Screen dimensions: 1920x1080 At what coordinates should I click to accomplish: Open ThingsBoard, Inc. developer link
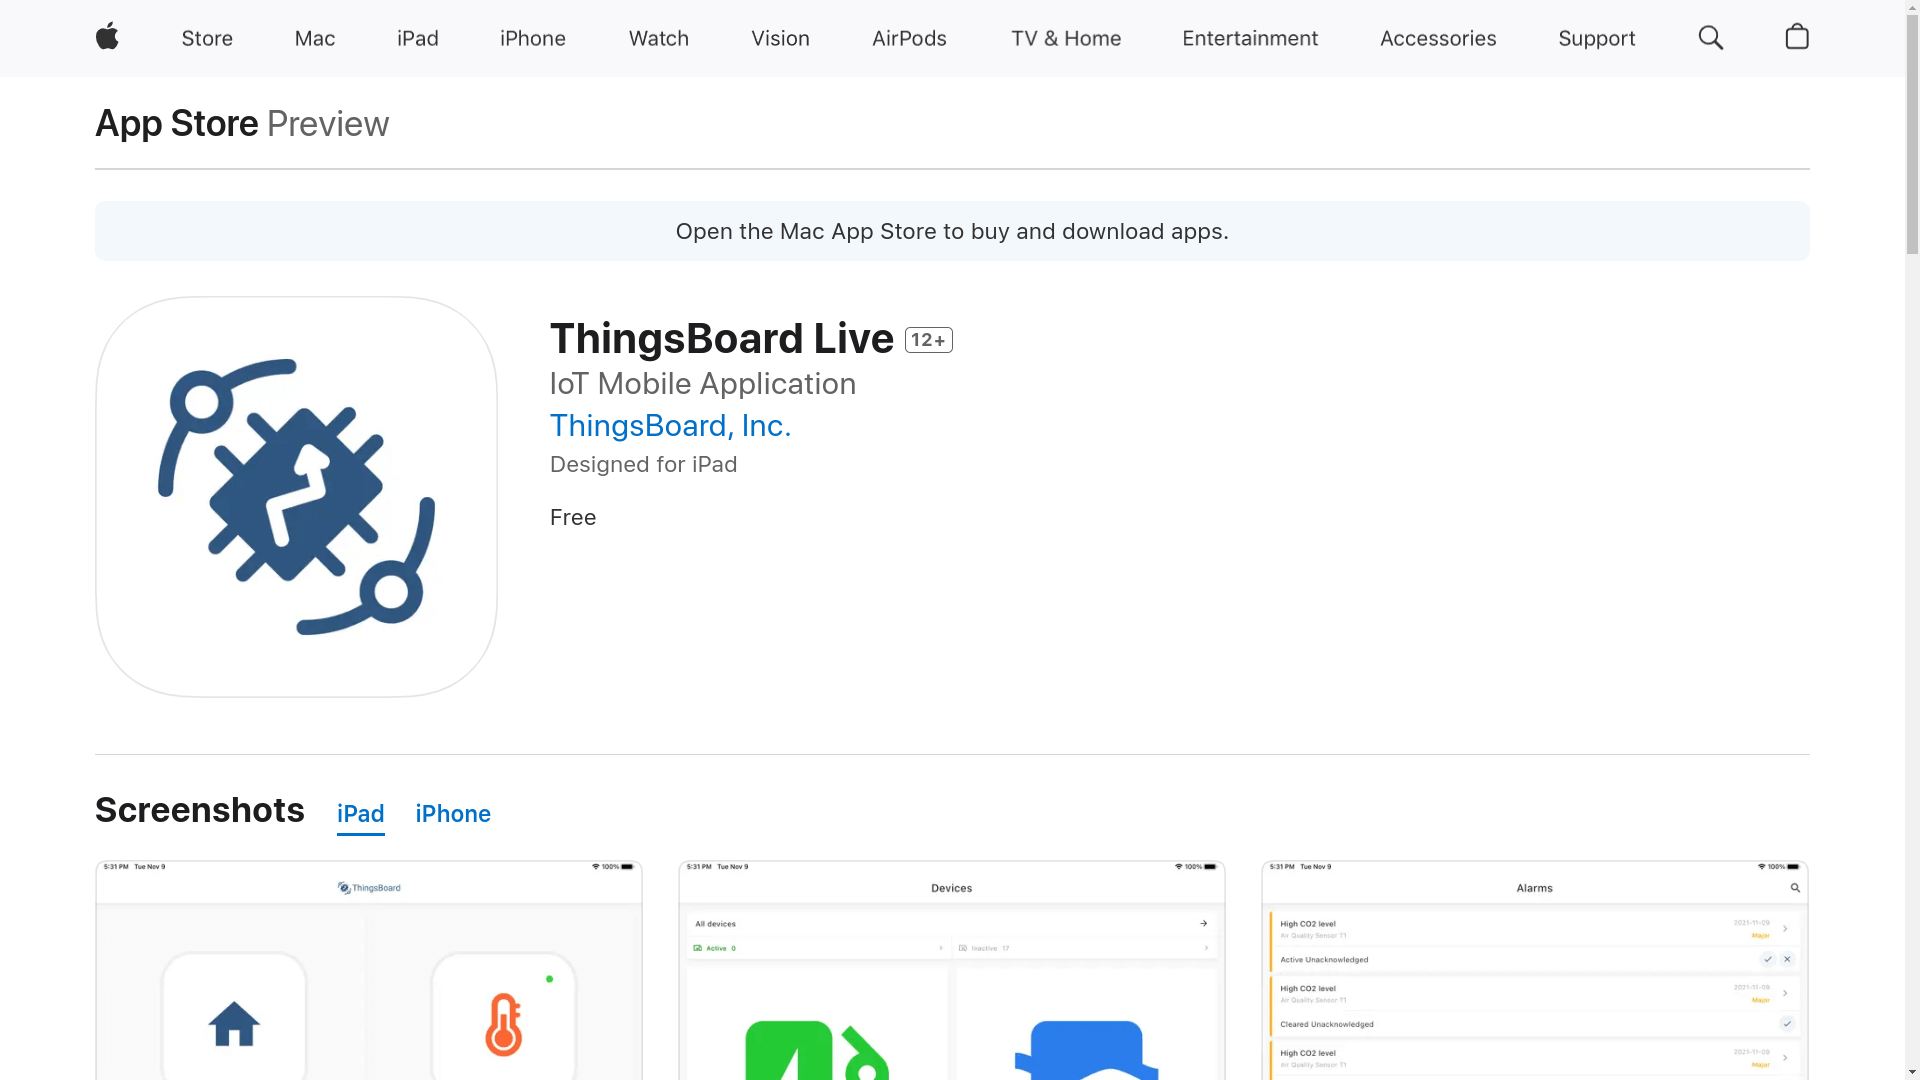(x=670, y=426)
